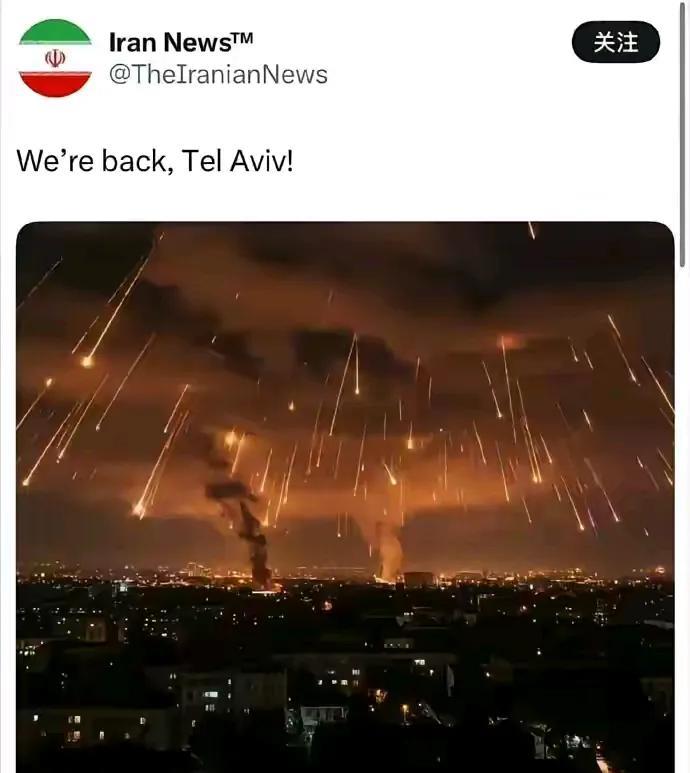The image size is (690, 773).
Task: Open the attached night sky photo
Action: click(345, 497)
